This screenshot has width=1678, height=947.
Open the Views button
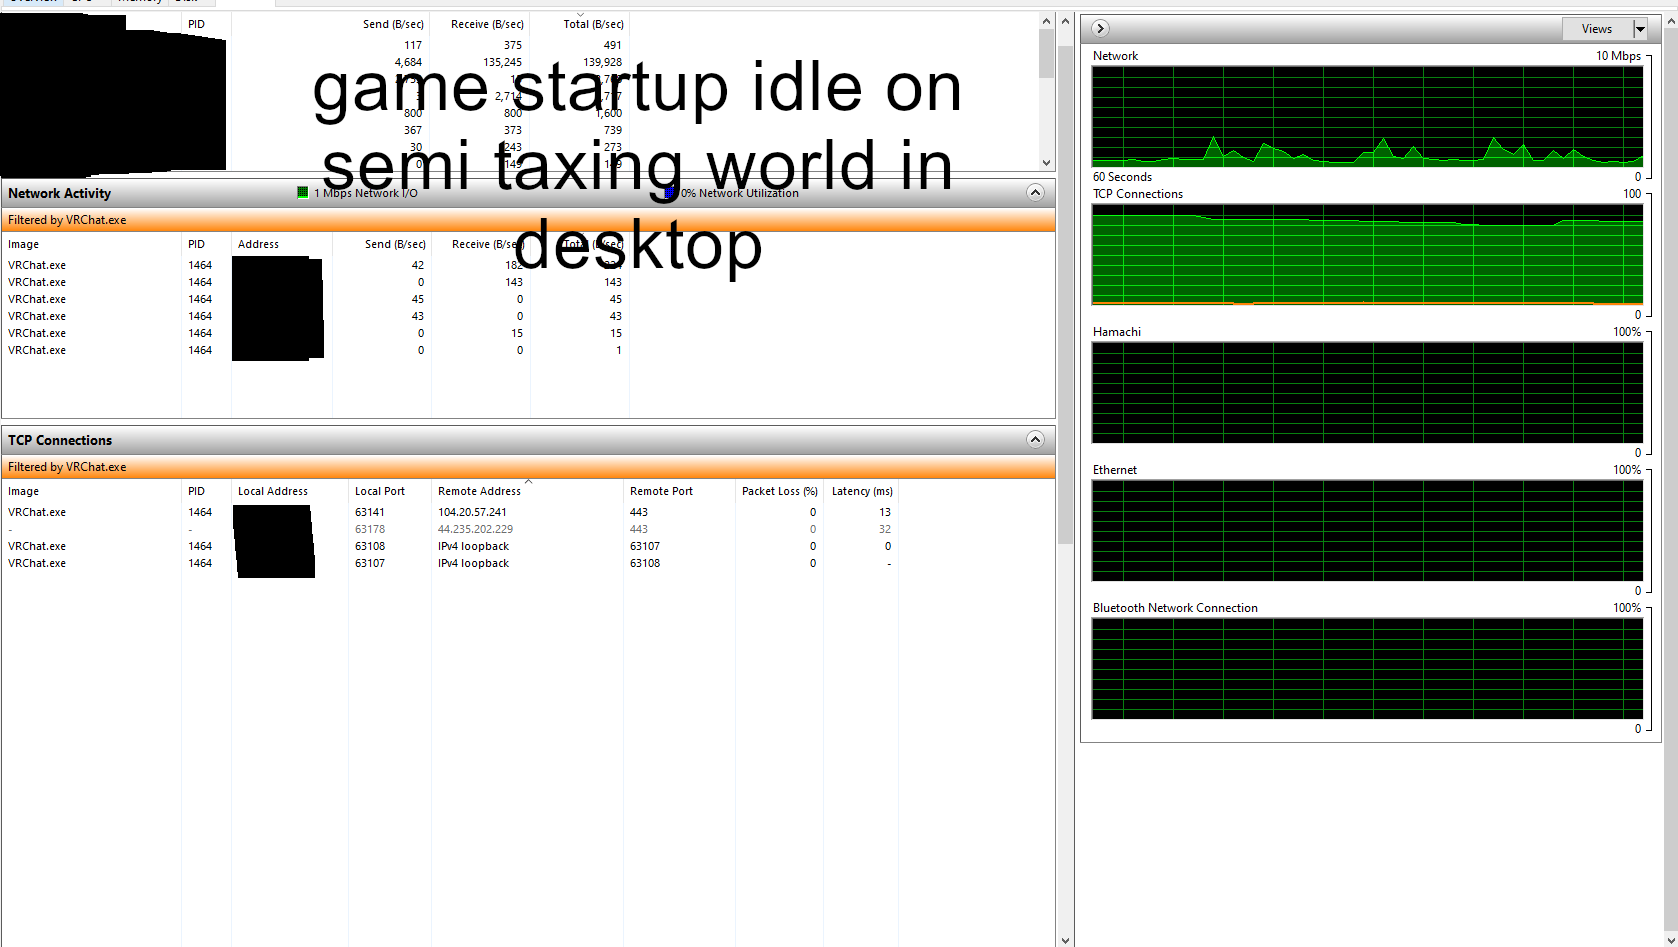pyautogui.click(x=1597, y=29)
